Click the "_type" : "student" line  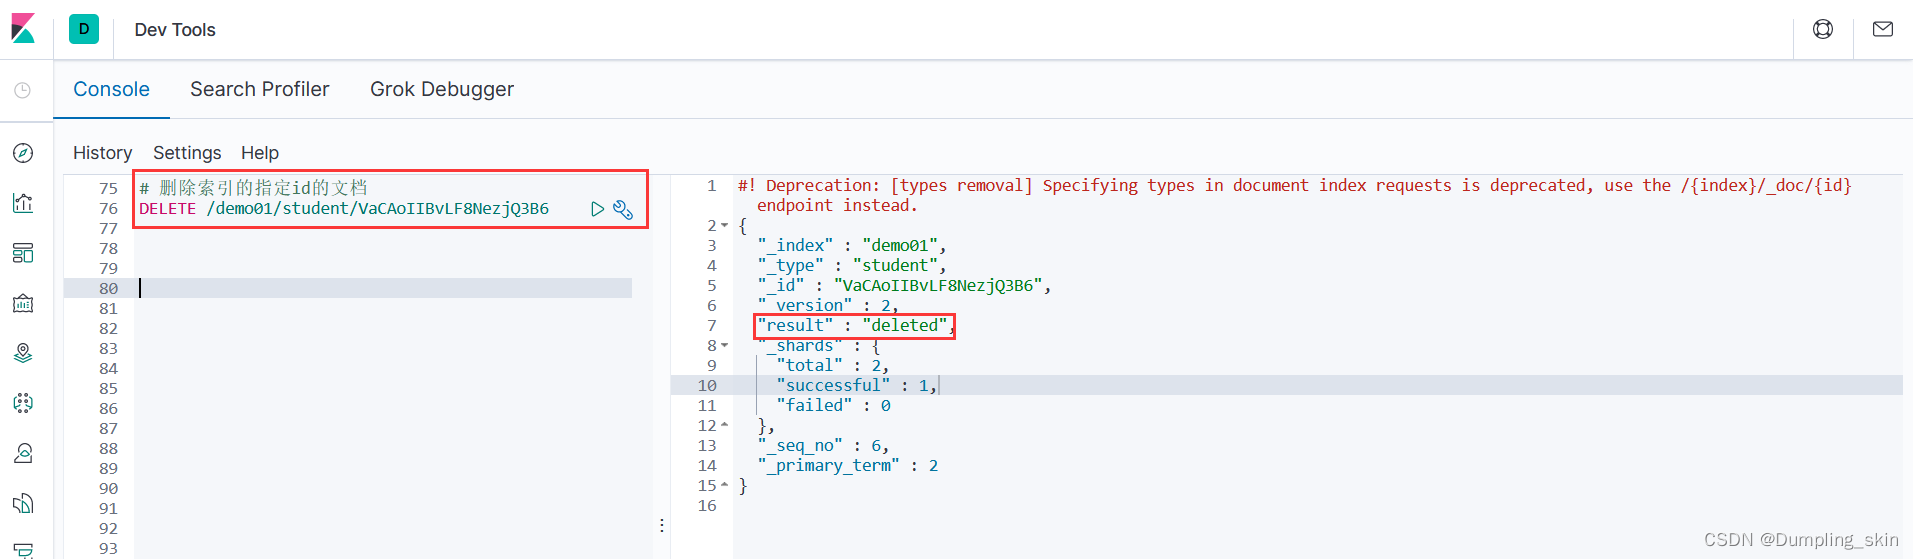pyautogui.click(x=851, y=265)
